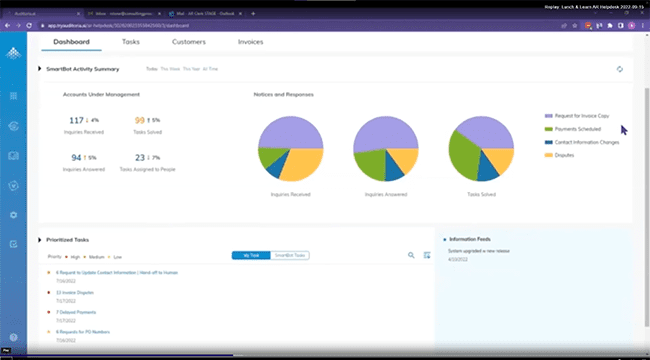Collapse the SmartBot Activity Summary section

[39, 68]
